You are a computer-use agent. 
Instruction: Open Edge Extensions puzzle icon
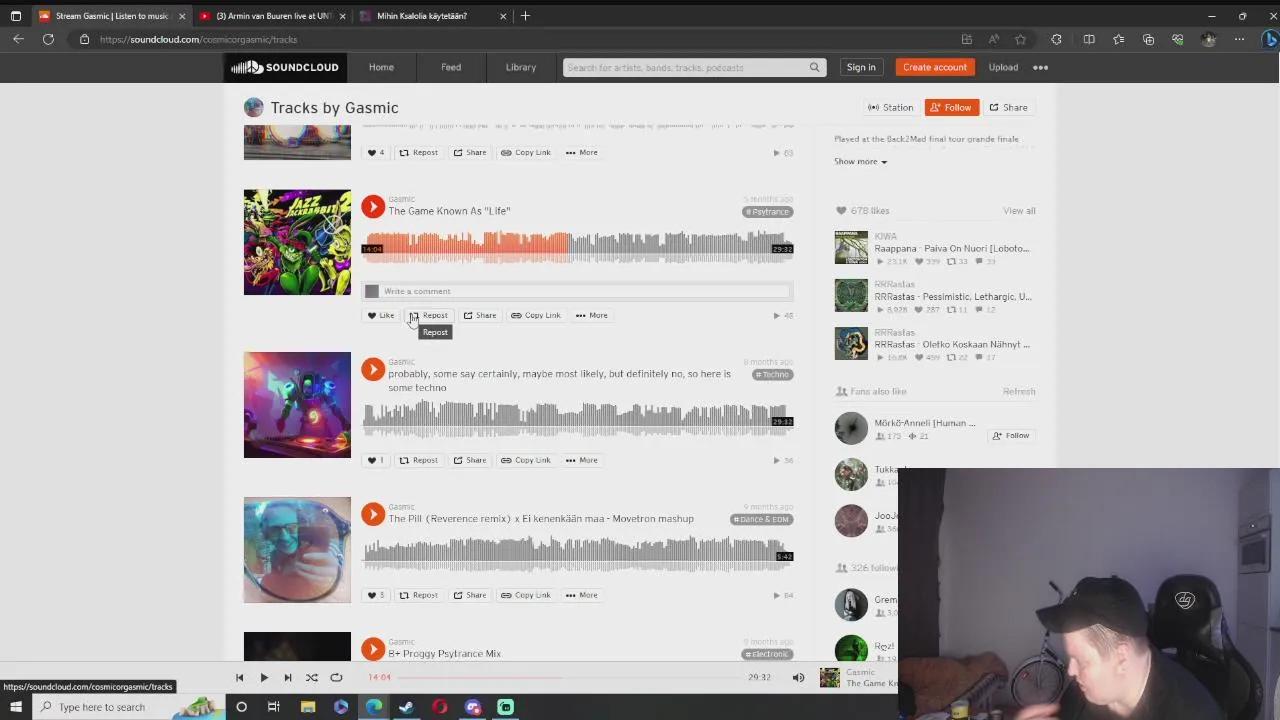tap(1056, 39)
